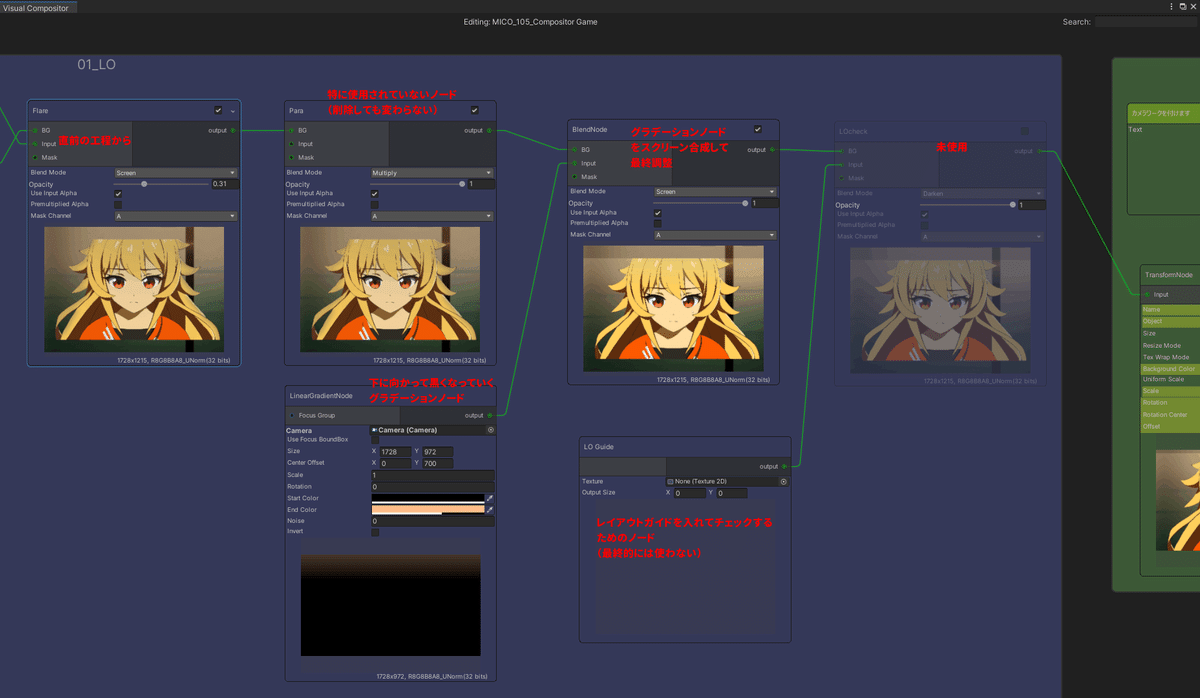Click the Search input field
The height and width of the screenshot is (698, 1200).
1146,21
